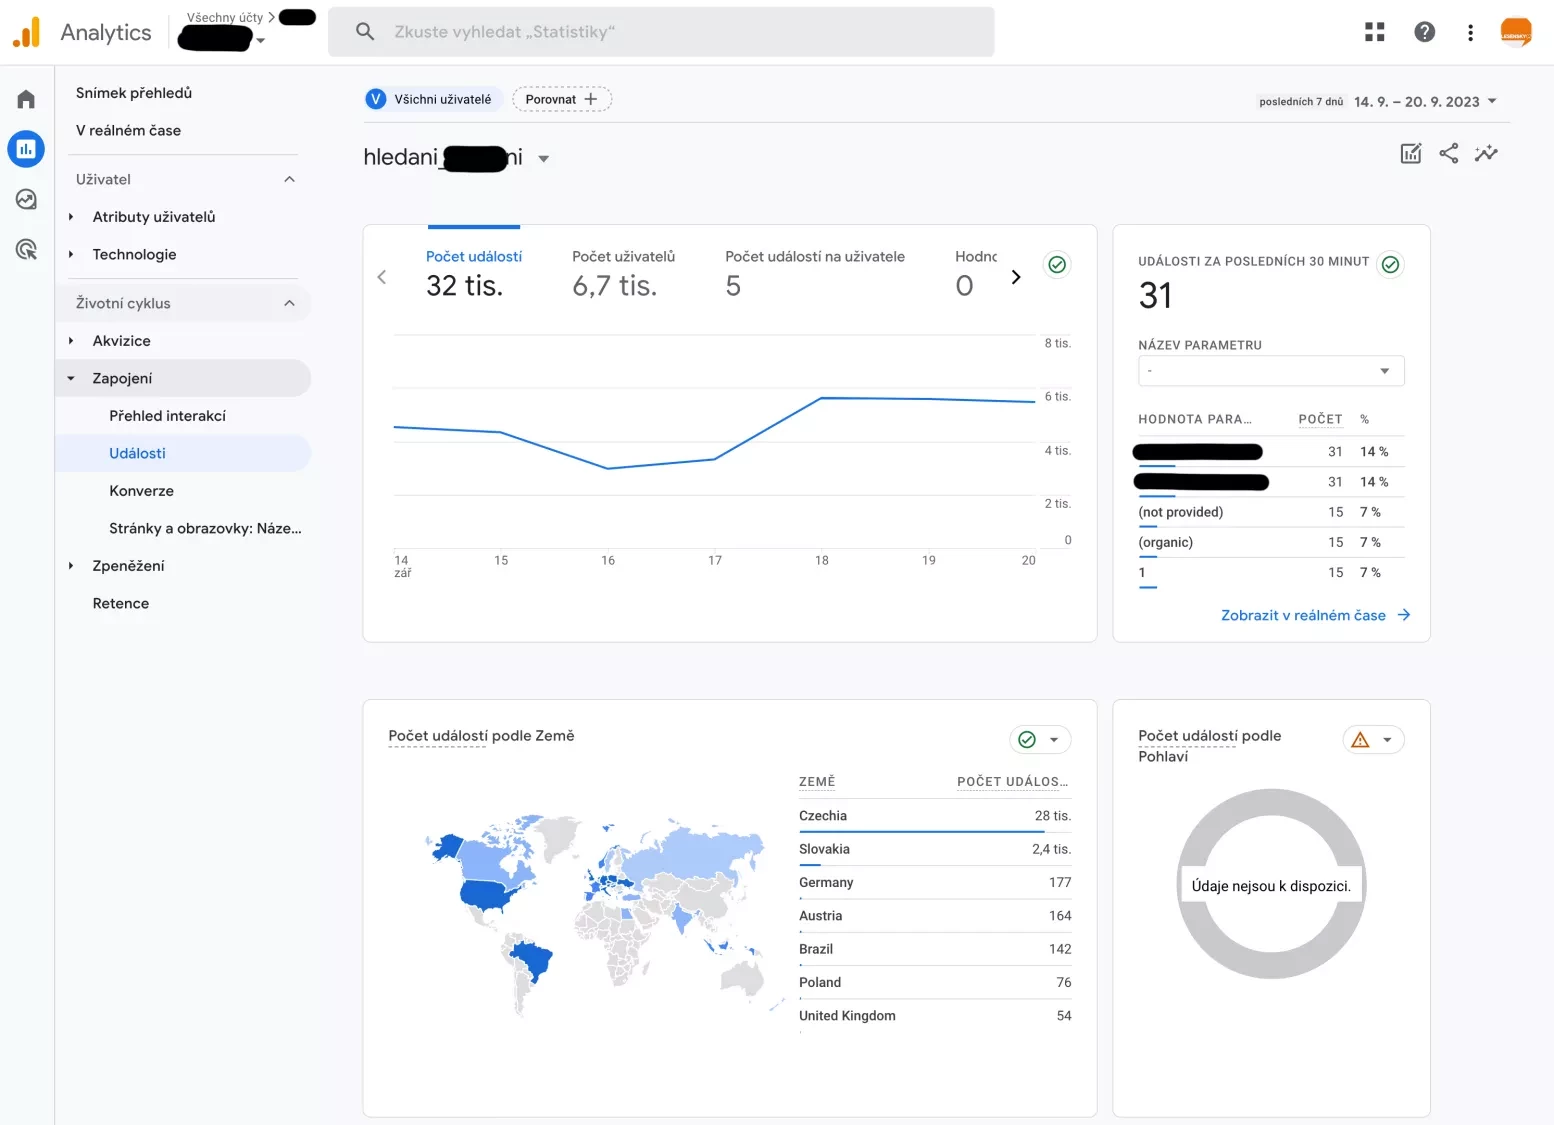Open Přehled interakcí
Viewport: 1554px width, 1125px height.
(167, 416)
